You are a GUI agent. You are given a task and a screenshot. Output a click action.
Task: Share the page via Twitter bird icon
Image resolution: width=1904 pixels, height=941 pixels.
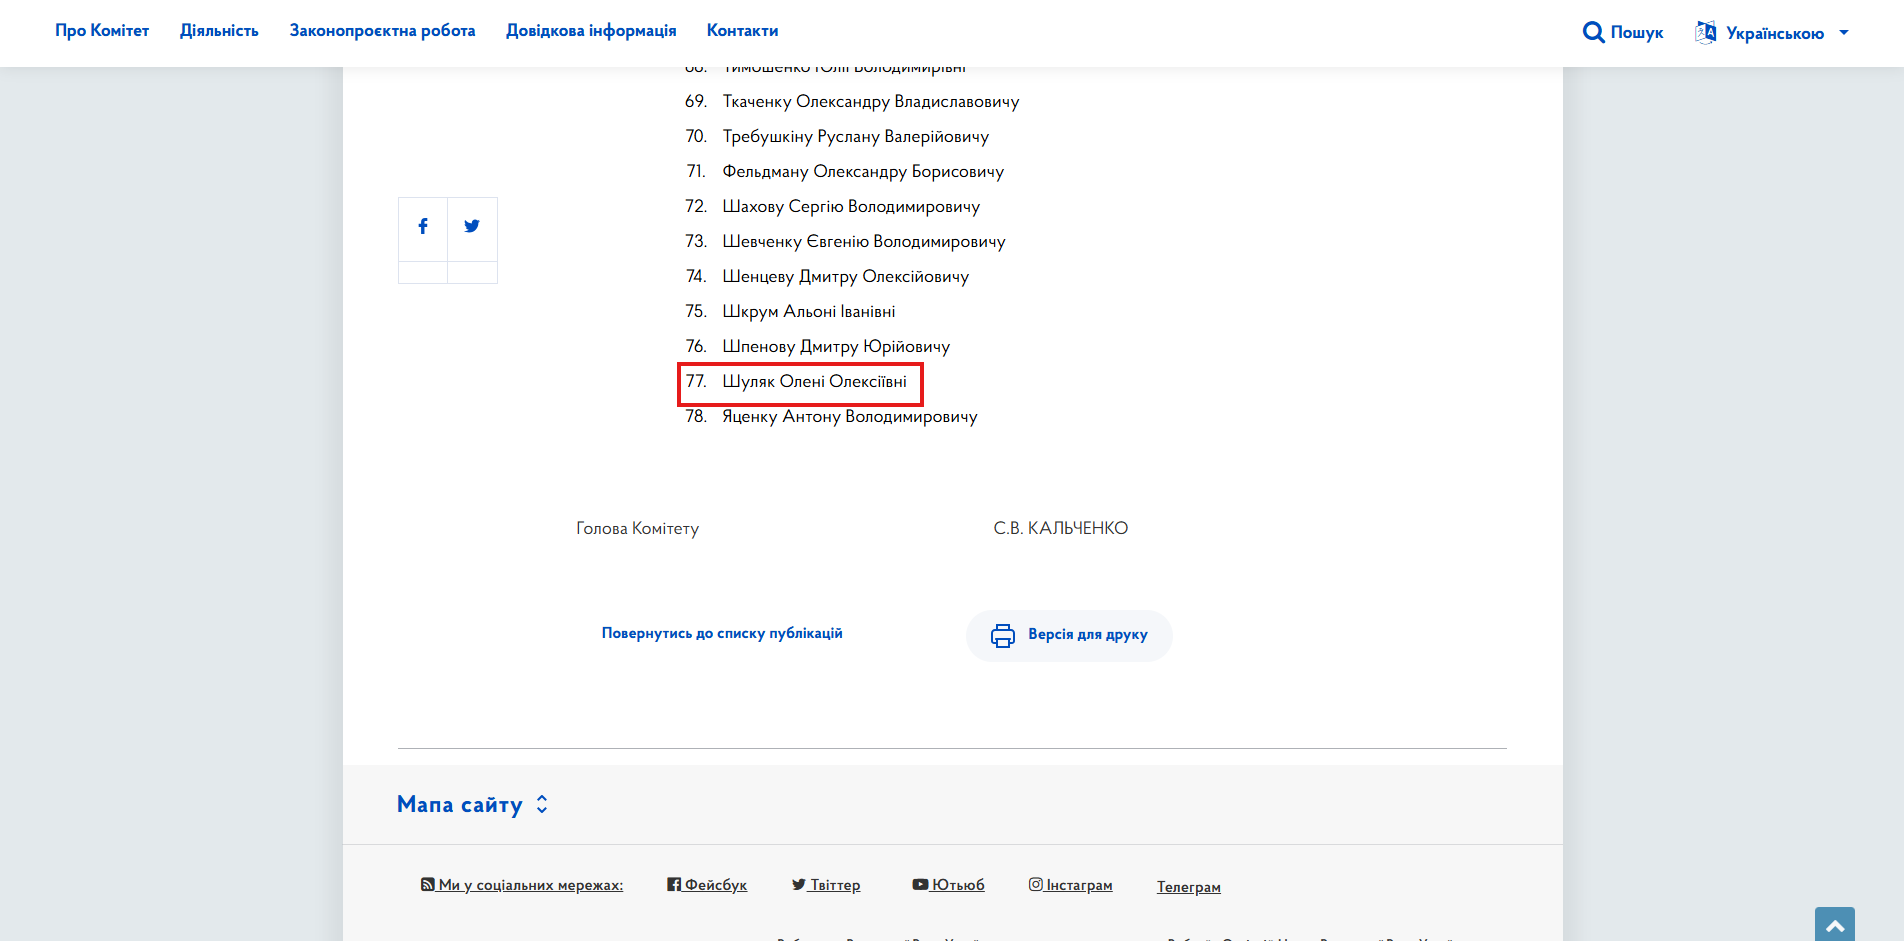coord(472,226)
